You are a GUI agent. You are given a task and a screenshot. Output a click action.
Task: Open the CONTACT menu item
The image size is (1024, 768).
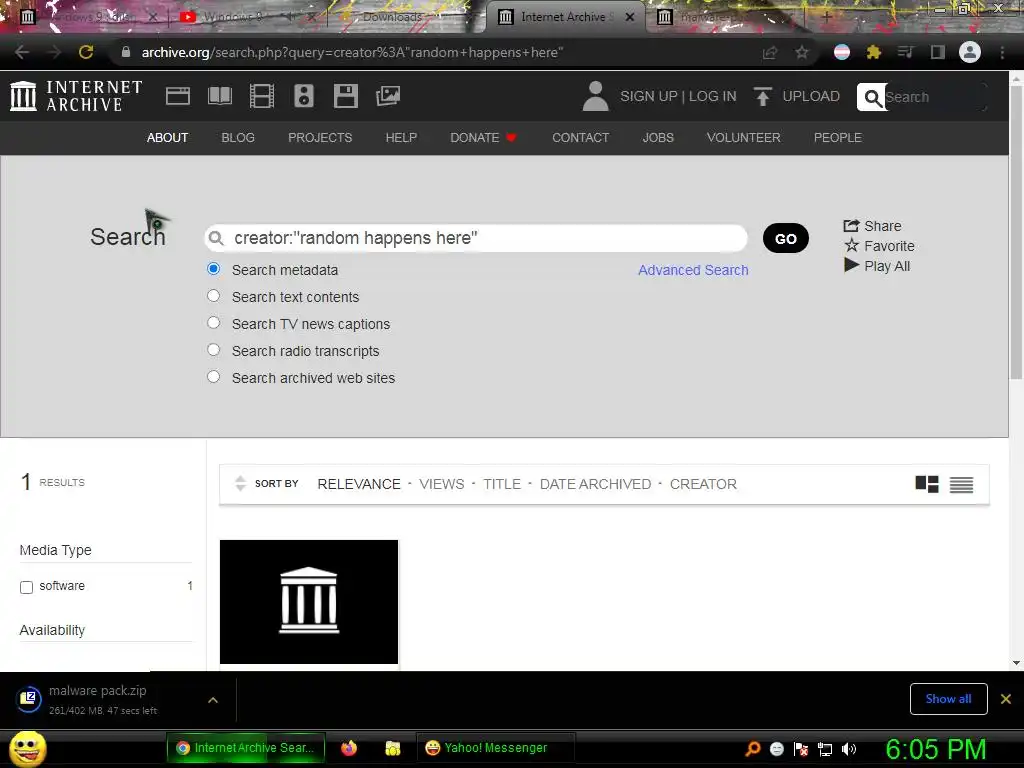point(581,138)
